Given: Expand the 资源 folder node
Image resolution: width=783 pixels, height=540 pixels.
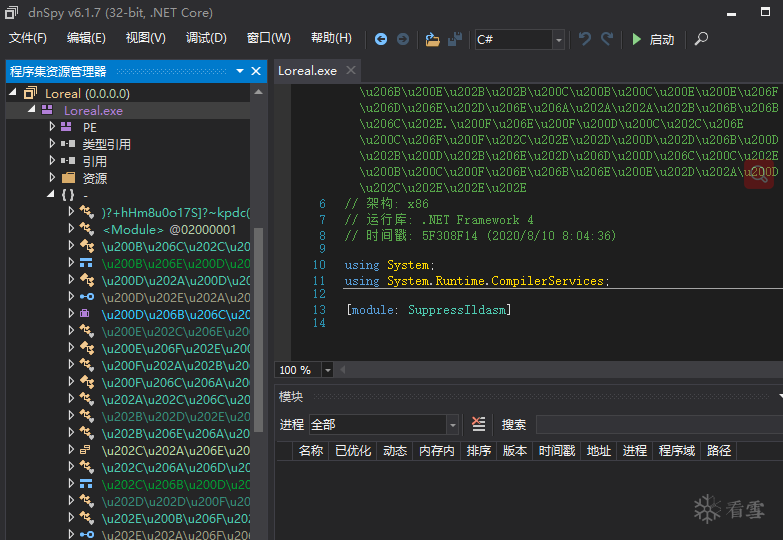Looking at the screenshot, I should (52, 177).
